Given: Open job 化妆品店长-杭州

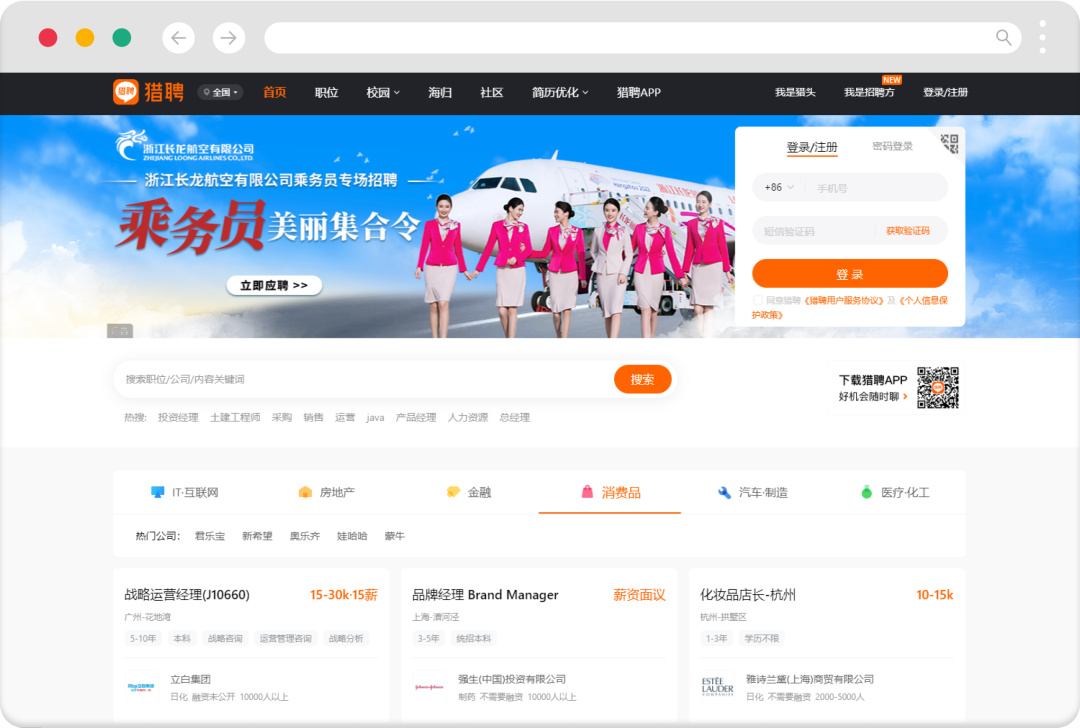Looking at the screenshot, I should point(748,594).
